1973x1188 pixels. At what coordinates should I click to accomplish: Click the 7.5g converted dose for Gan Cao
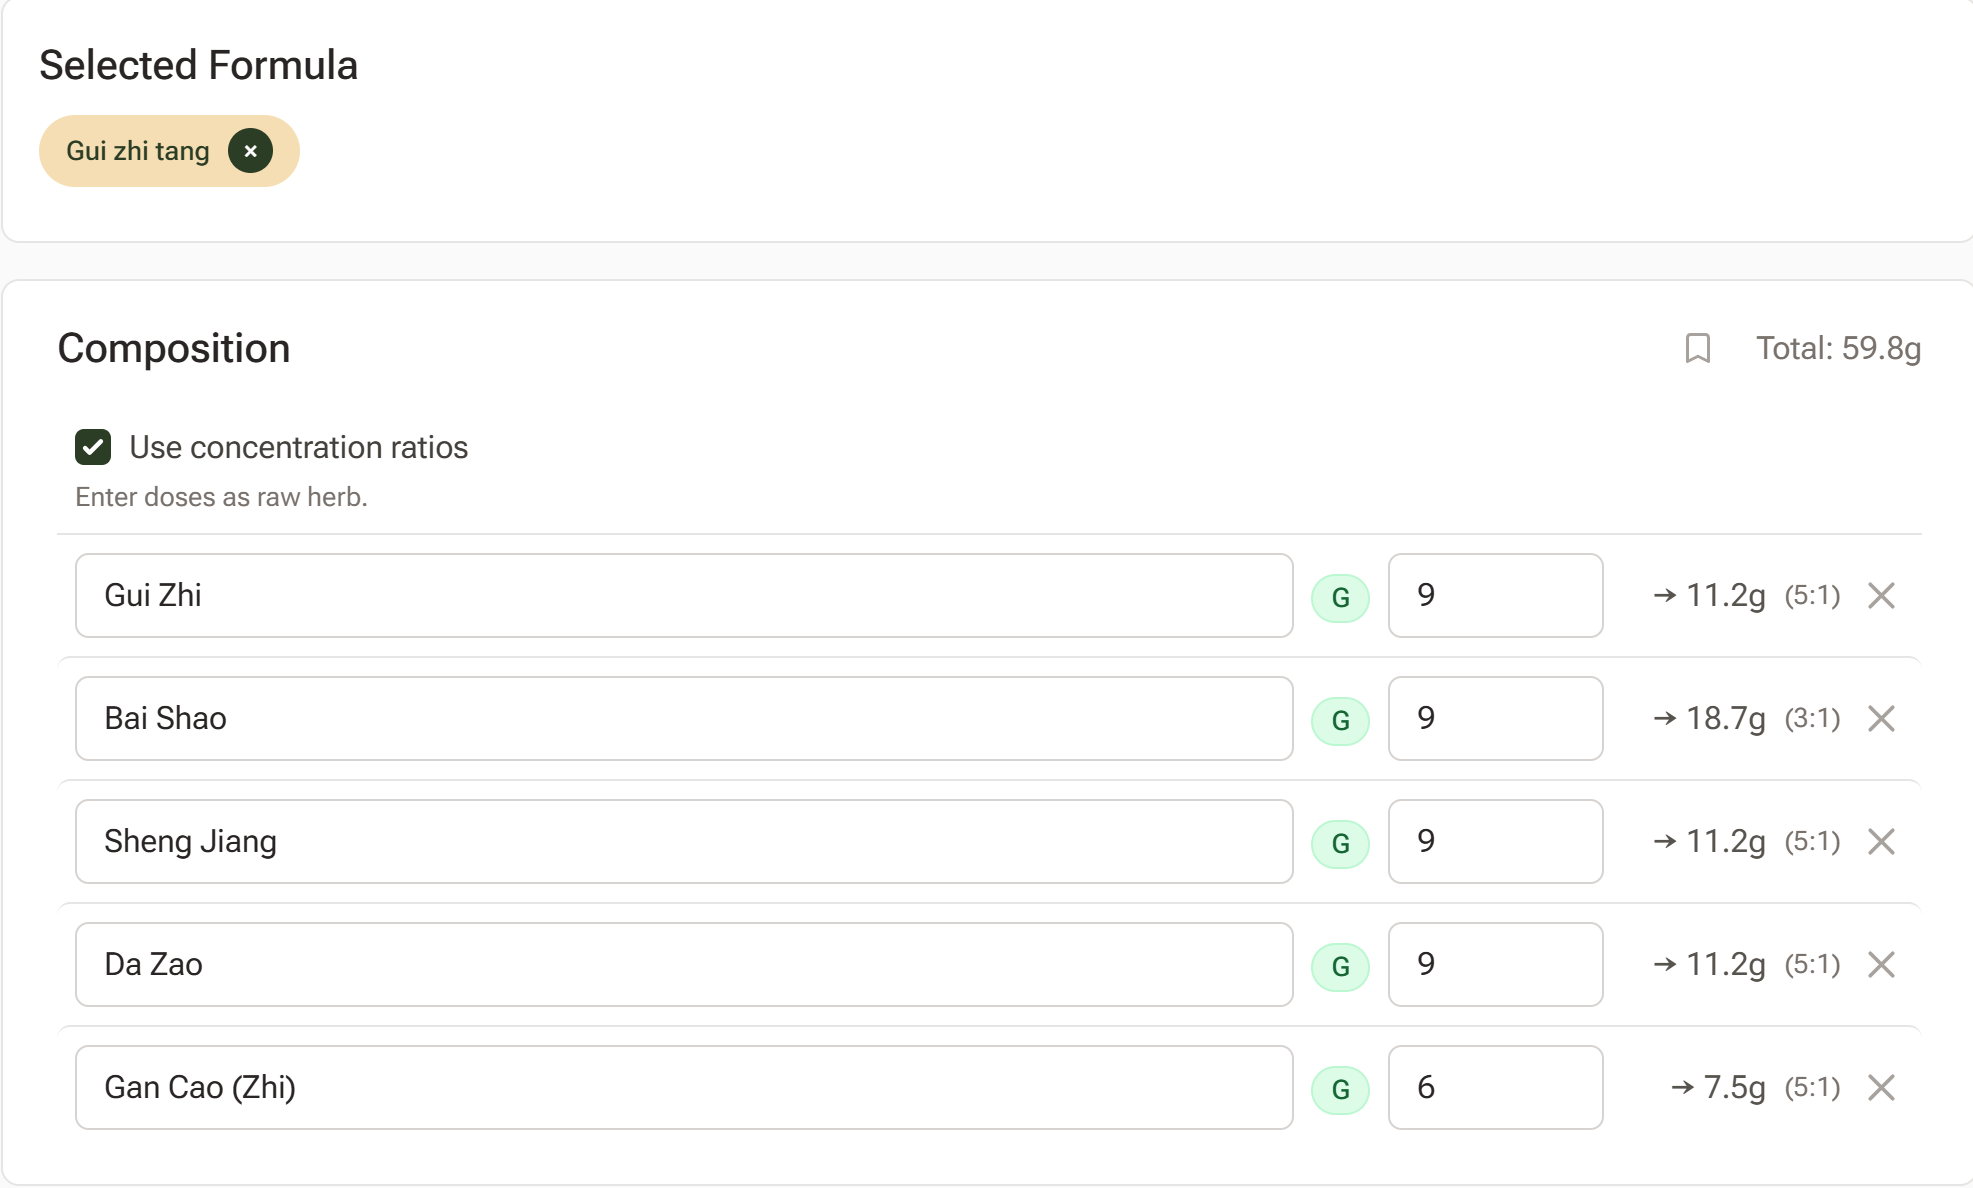click(x=1734, y=1087)
